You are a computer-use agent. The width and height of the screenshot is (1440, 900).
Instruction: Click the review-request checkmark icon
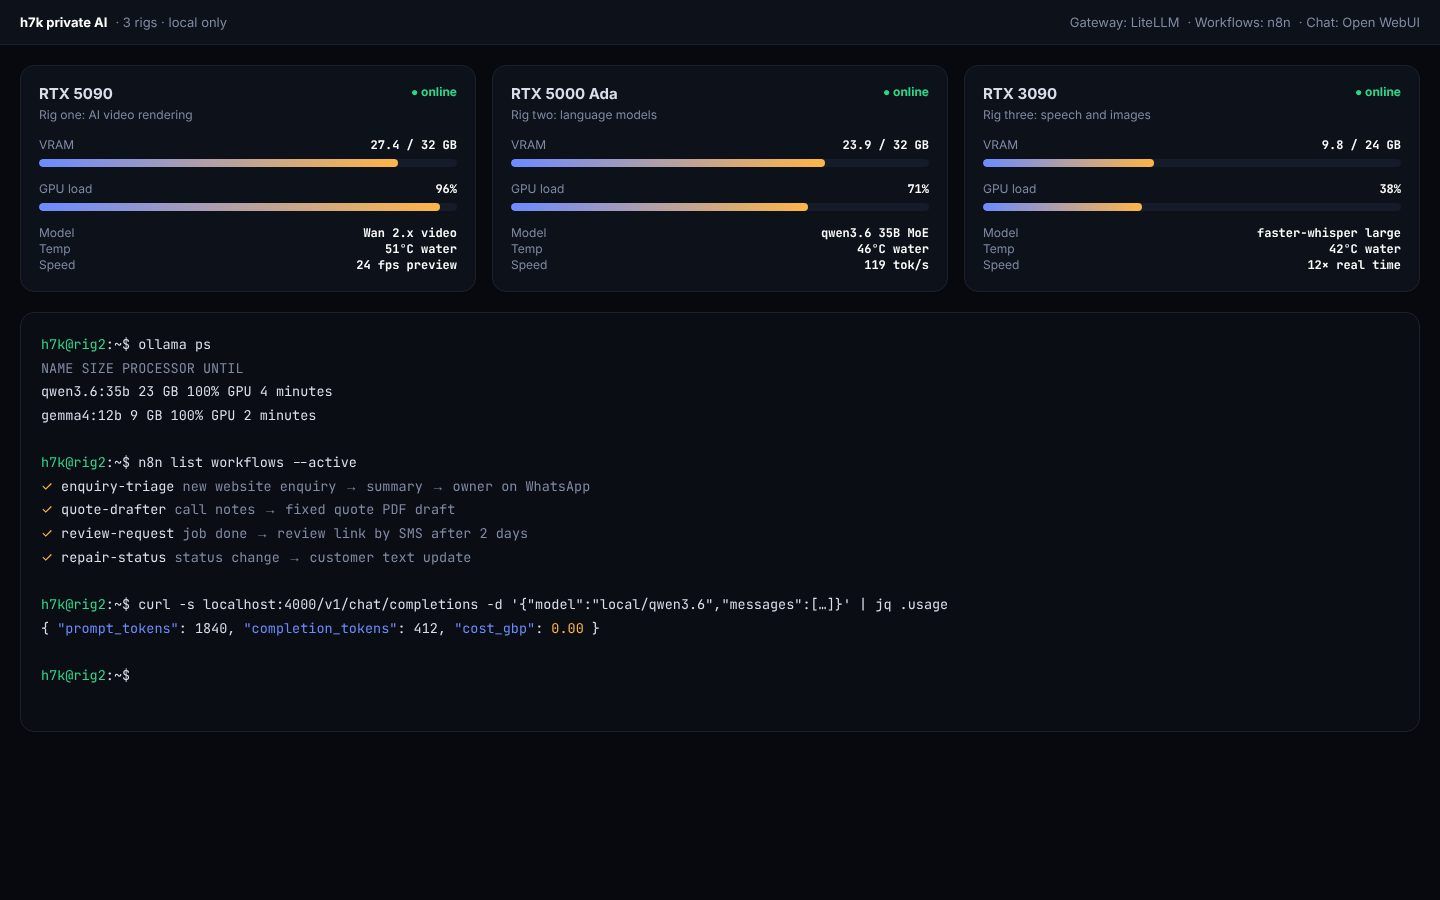46,534
